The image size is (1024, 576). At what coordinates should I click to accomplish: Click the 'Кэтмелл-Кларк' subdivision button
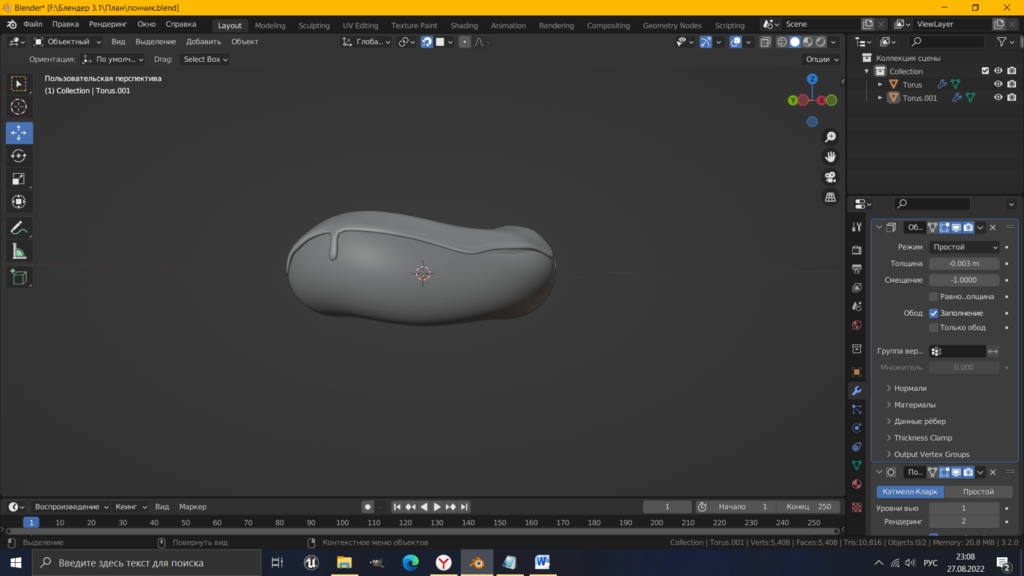[910, 492]
